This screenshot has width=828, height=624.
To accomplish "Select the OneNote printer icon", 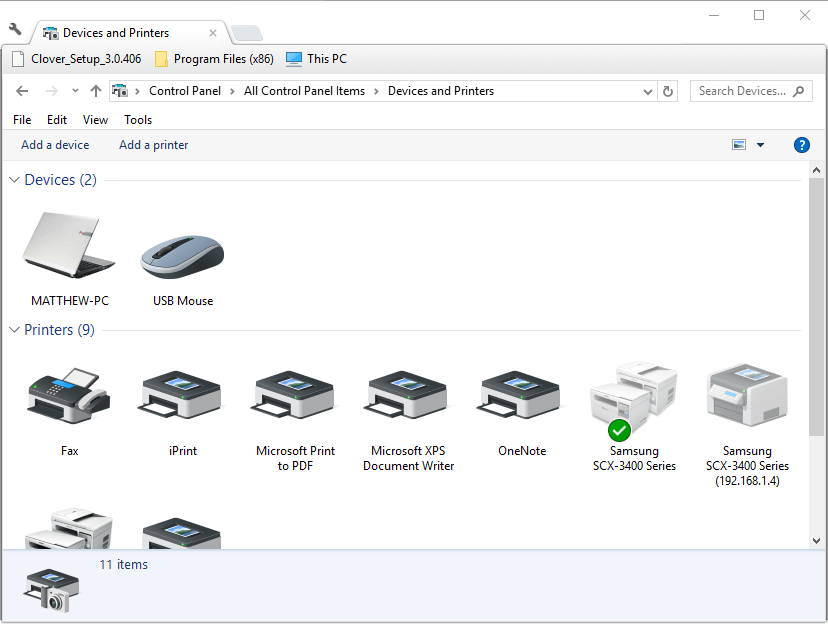I will [x=521, y=396].
